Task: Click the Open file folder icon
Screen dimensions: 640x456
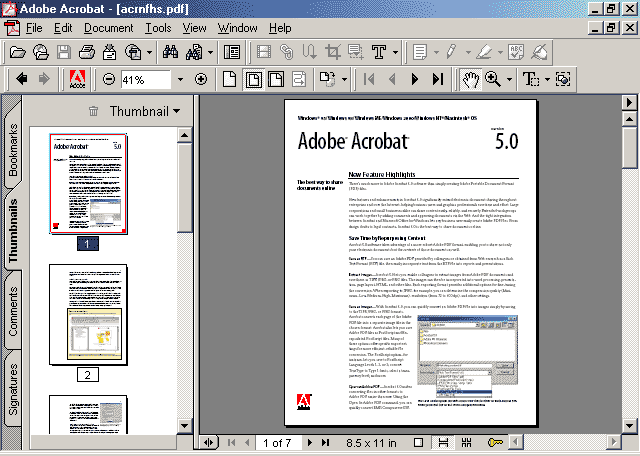Action: click(18, 52)
